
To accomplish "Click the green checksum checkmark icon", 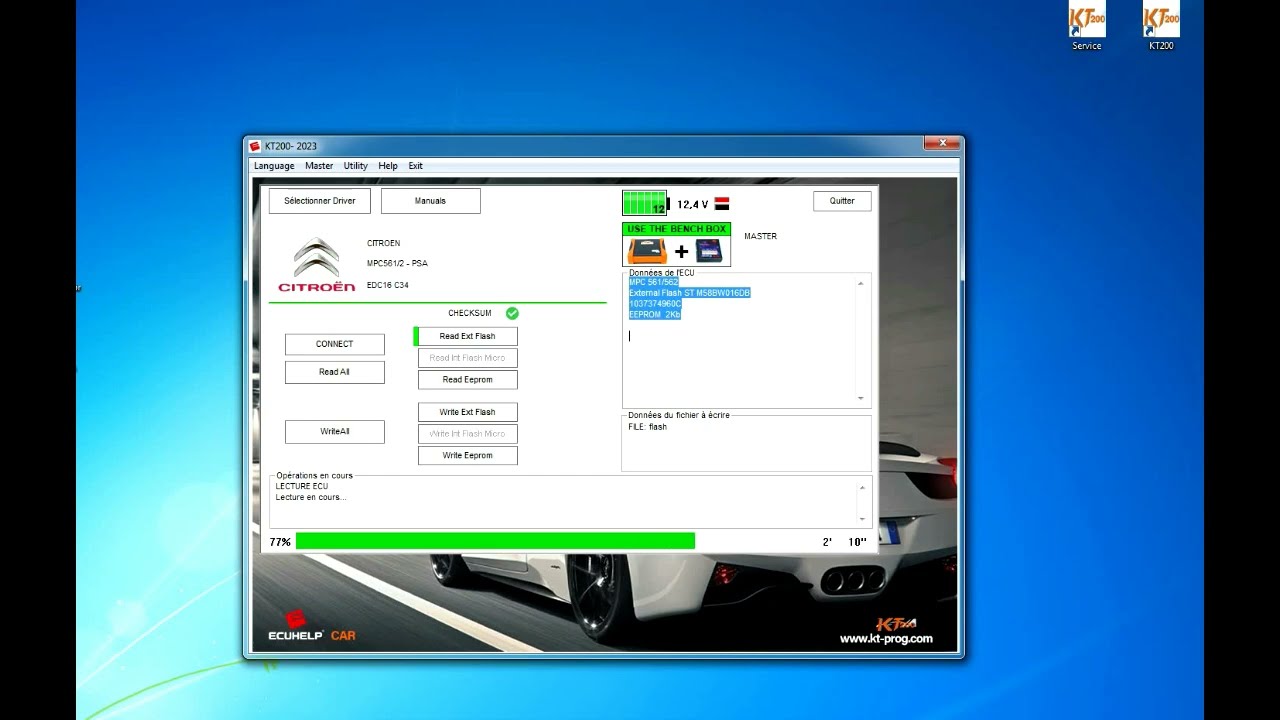I will tap(512, 313).
